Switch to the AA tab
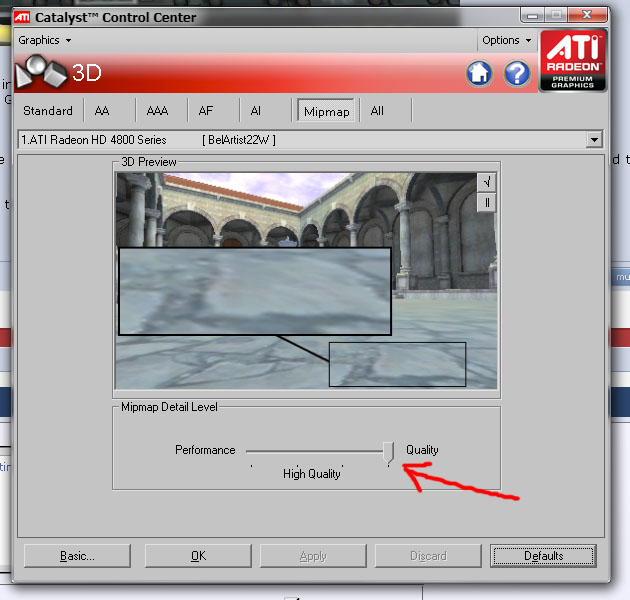 point(102,111)
